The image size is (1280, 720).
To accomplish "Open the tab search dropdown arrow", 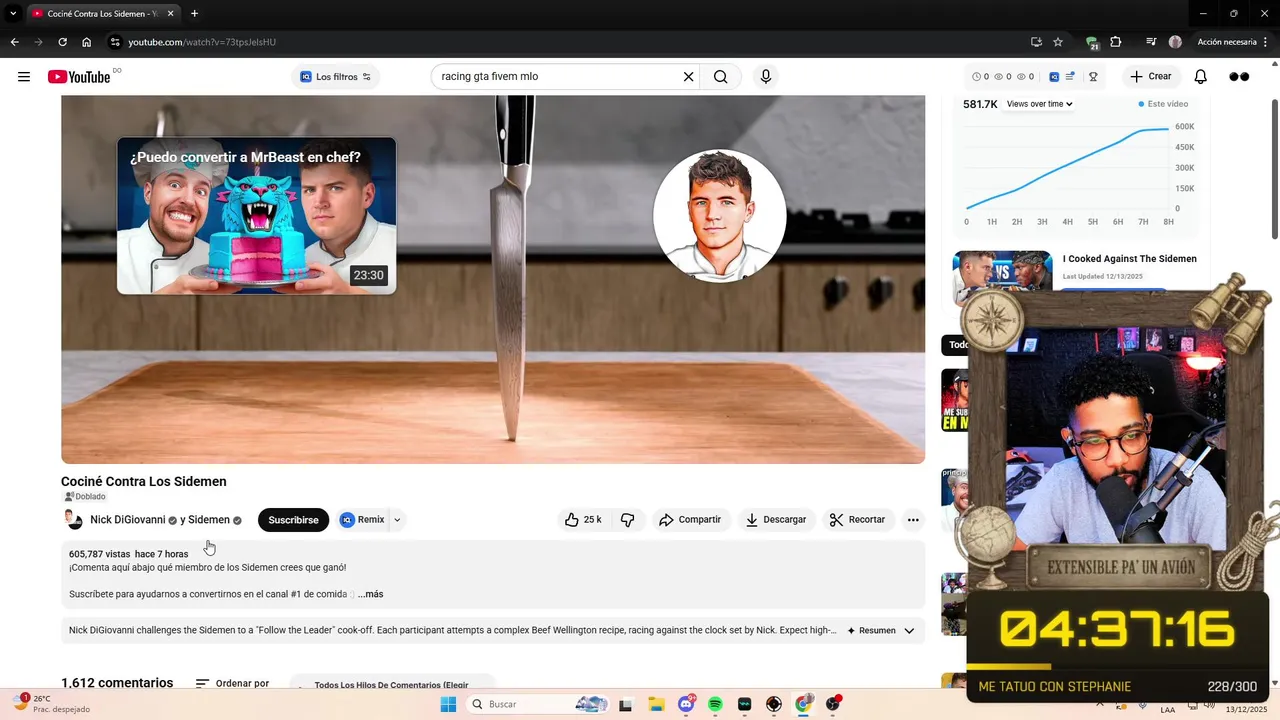I will (x=12, y=14).
